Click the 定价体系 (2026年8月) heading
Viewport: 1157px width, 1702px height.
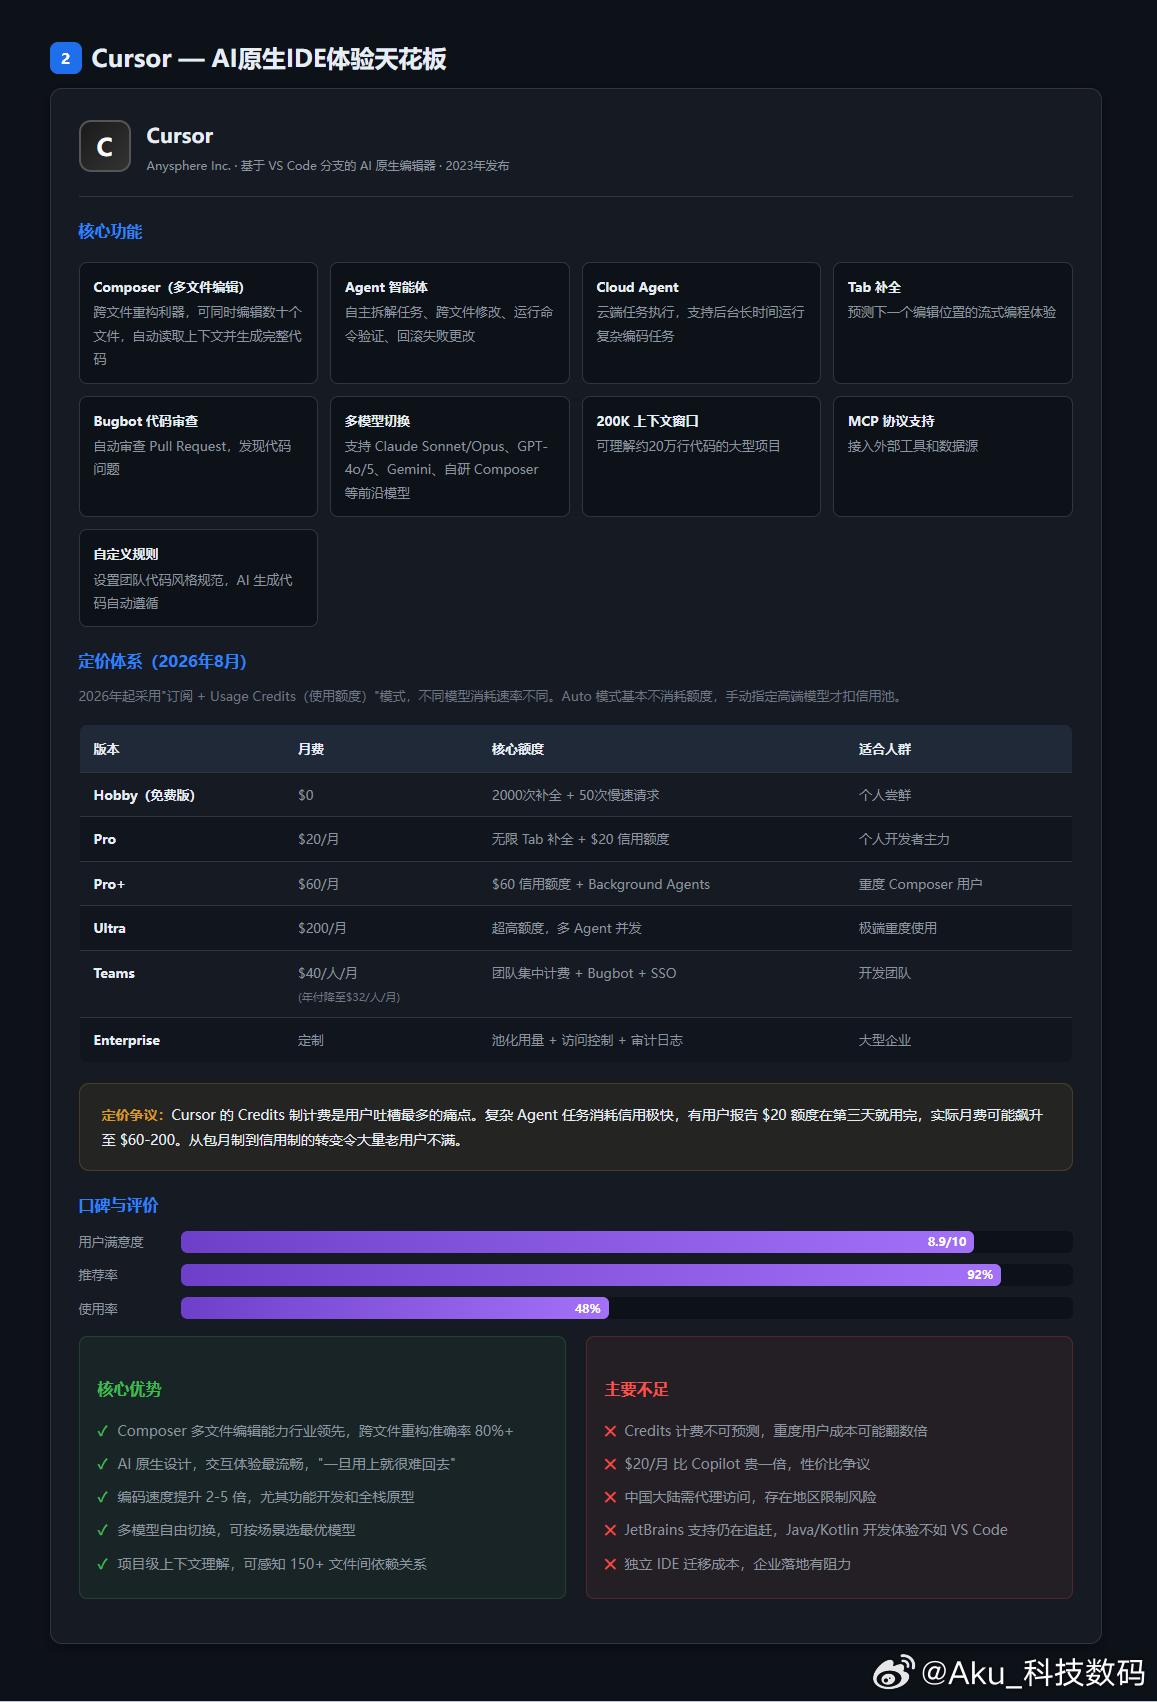(162, 661)
